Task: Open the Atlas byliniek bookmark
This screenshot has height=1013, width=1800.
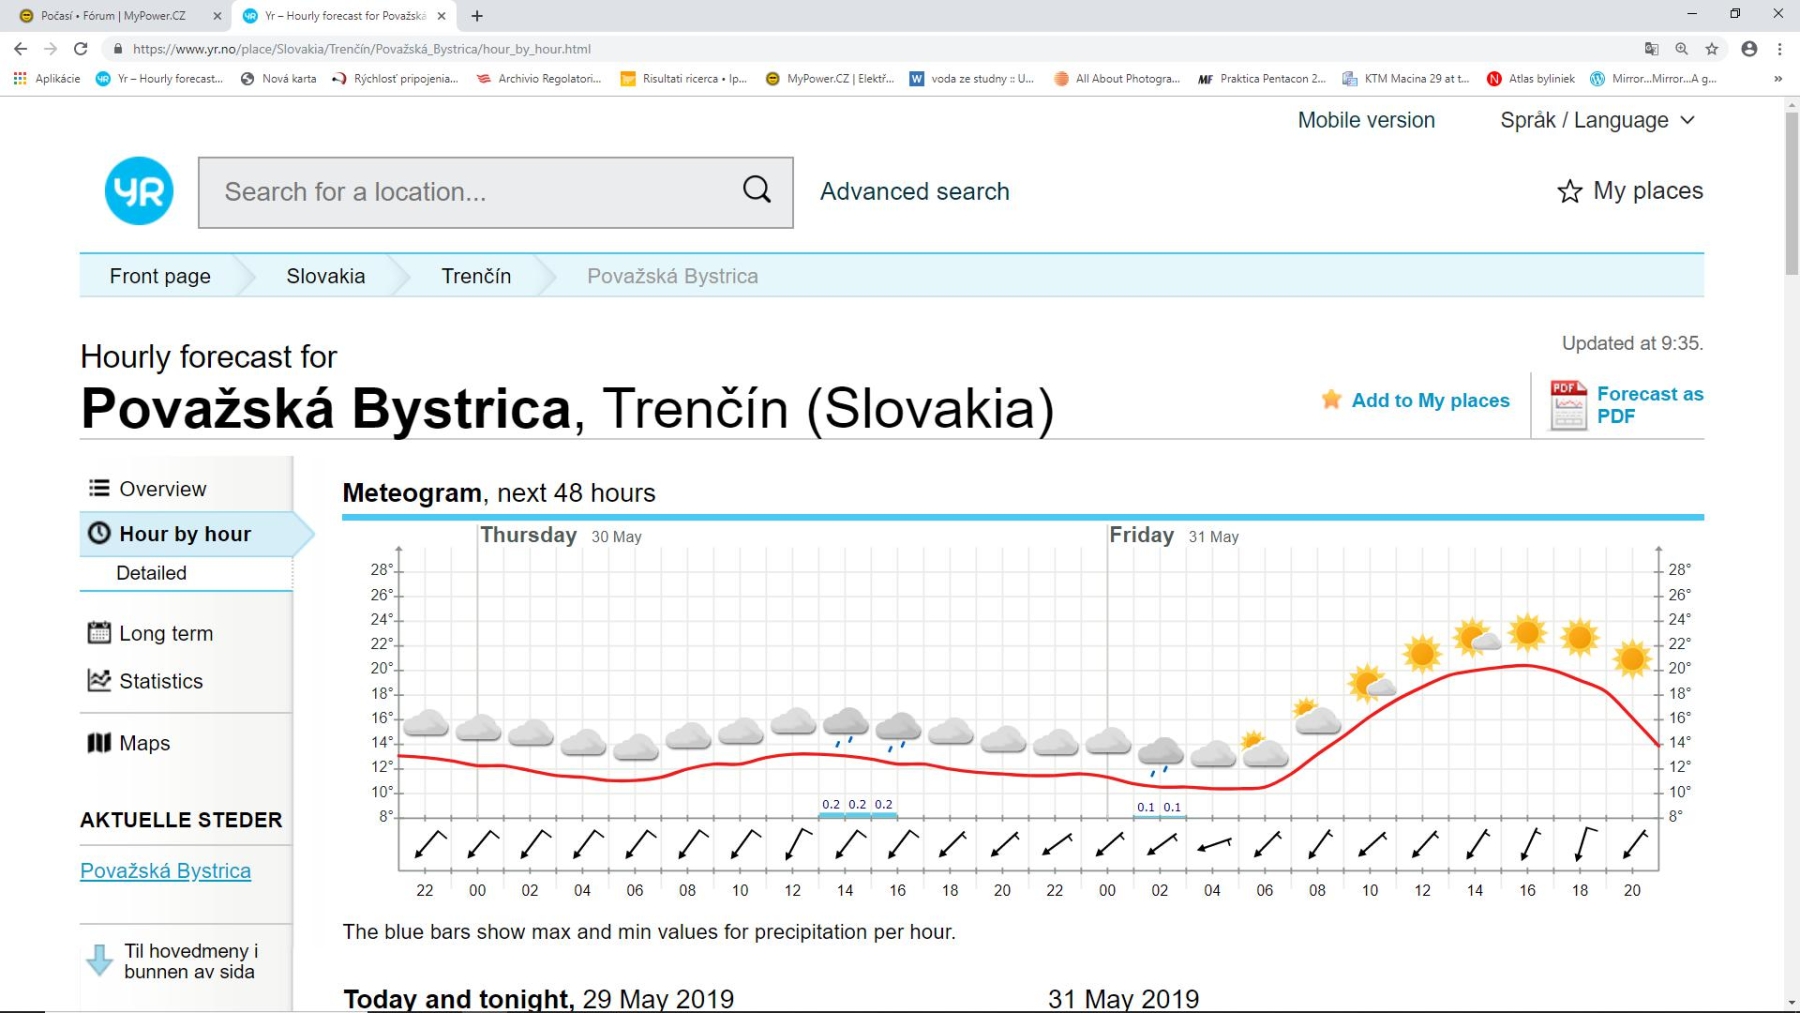Action: point(1531,78)
